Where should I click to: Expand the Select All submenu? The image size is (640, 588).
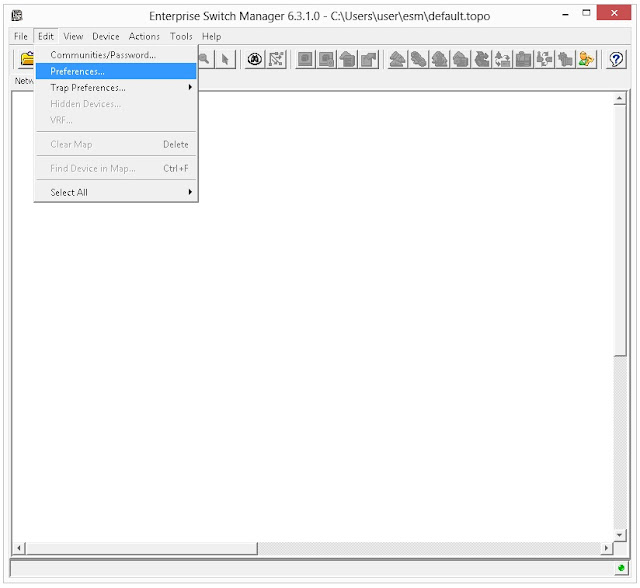coord(116,192)
